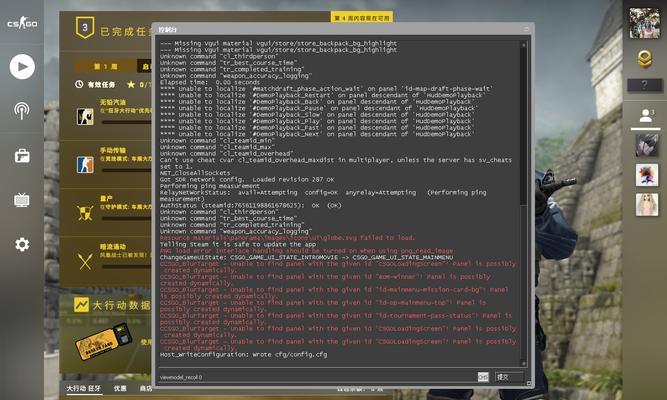This screenshot has height=400, width=667.
Task: Select the 手动传输 mission icon
Action: coord(85,165)
